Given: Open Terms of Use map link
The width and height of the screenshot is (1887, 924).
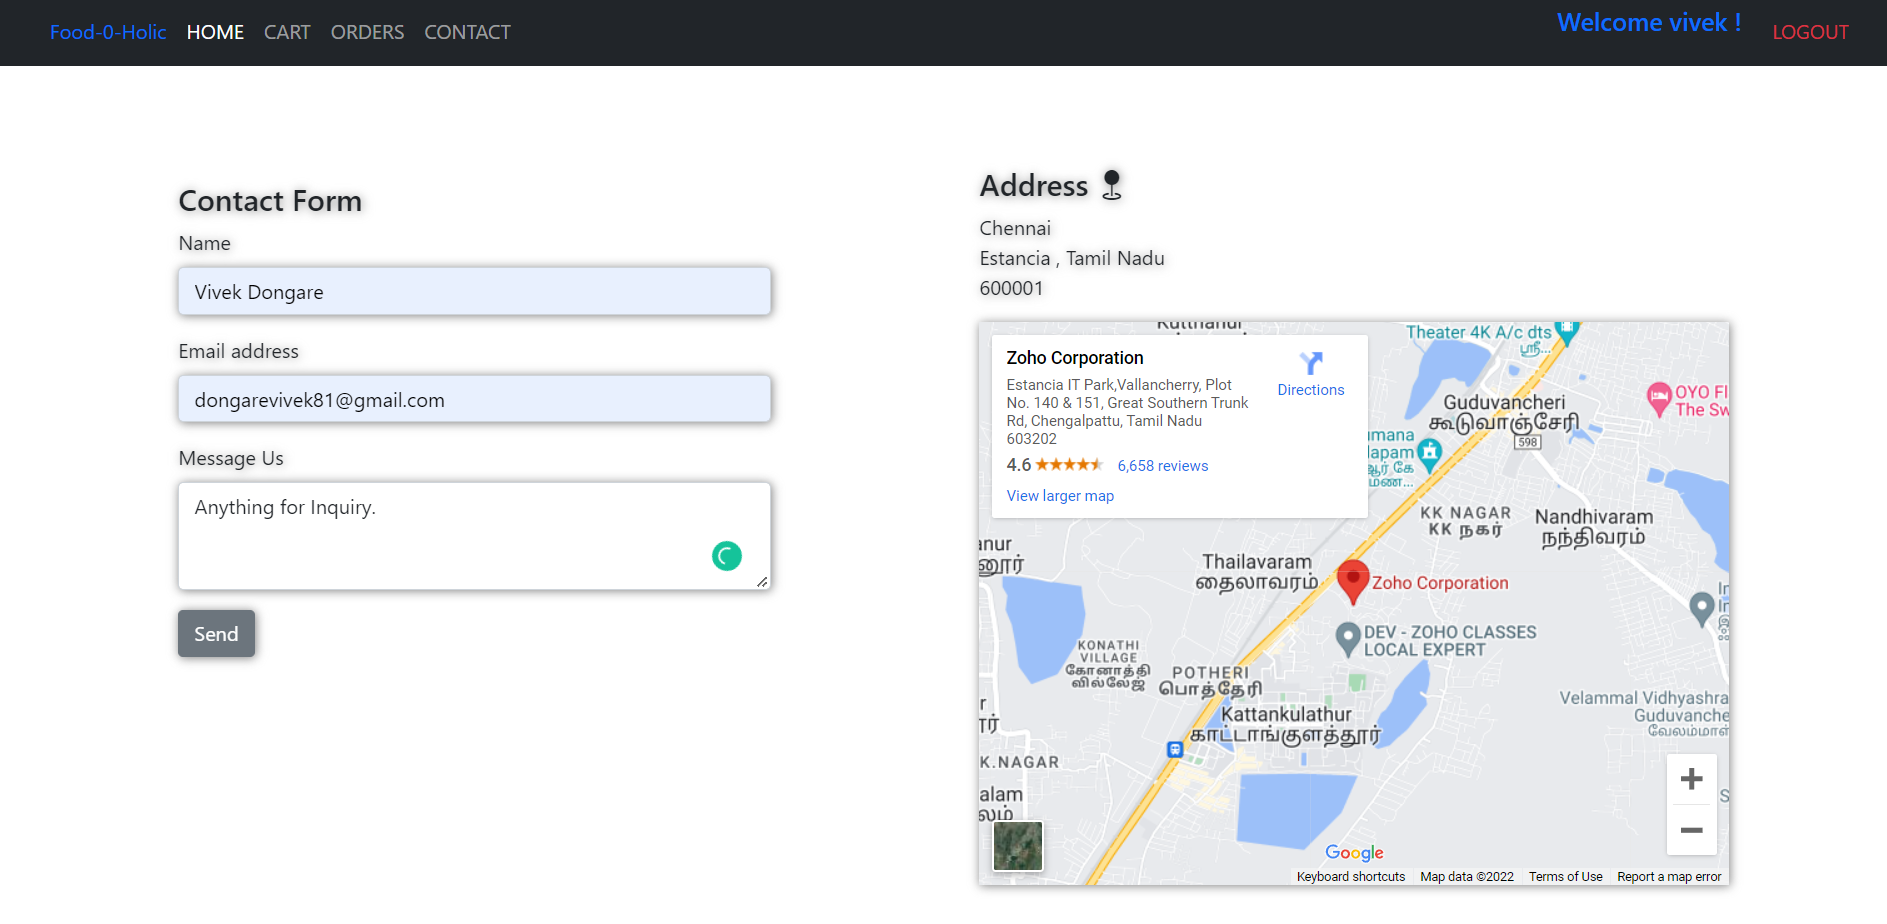Looking at the screenshot, I should pos(1565,877).
